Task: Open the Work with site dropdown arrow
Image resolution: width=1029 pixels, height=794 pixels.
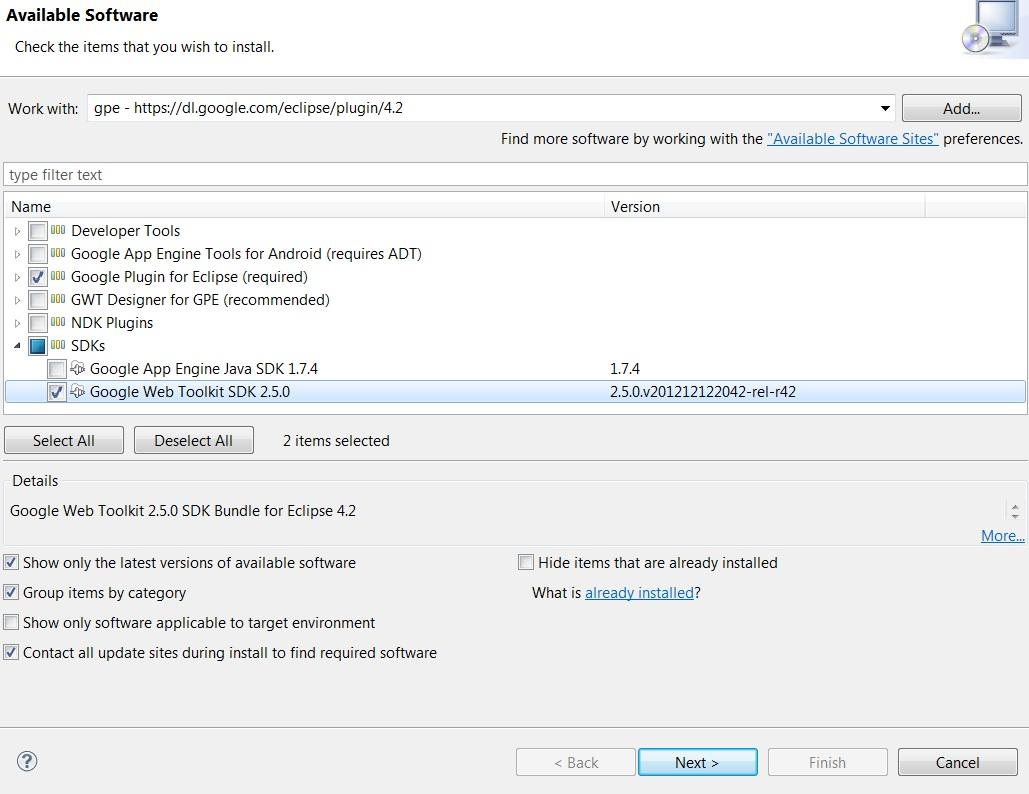Action: (885, 108)
